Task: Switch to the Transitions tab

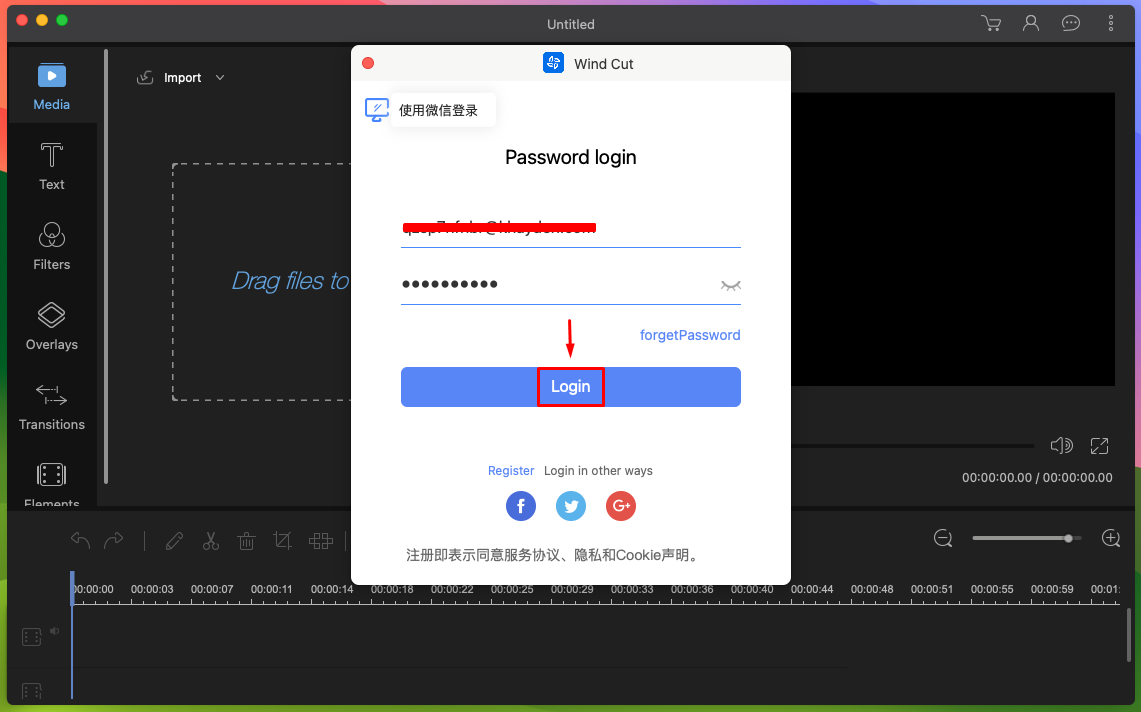Action: click(52, 407)
